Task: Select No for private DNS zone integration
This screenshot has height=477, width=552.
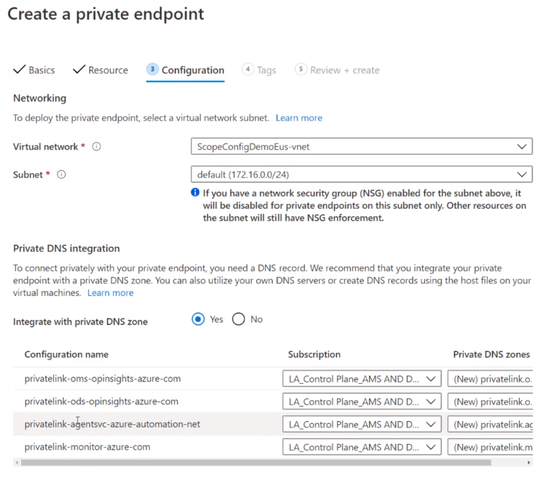Action: (x=238, y=319)
